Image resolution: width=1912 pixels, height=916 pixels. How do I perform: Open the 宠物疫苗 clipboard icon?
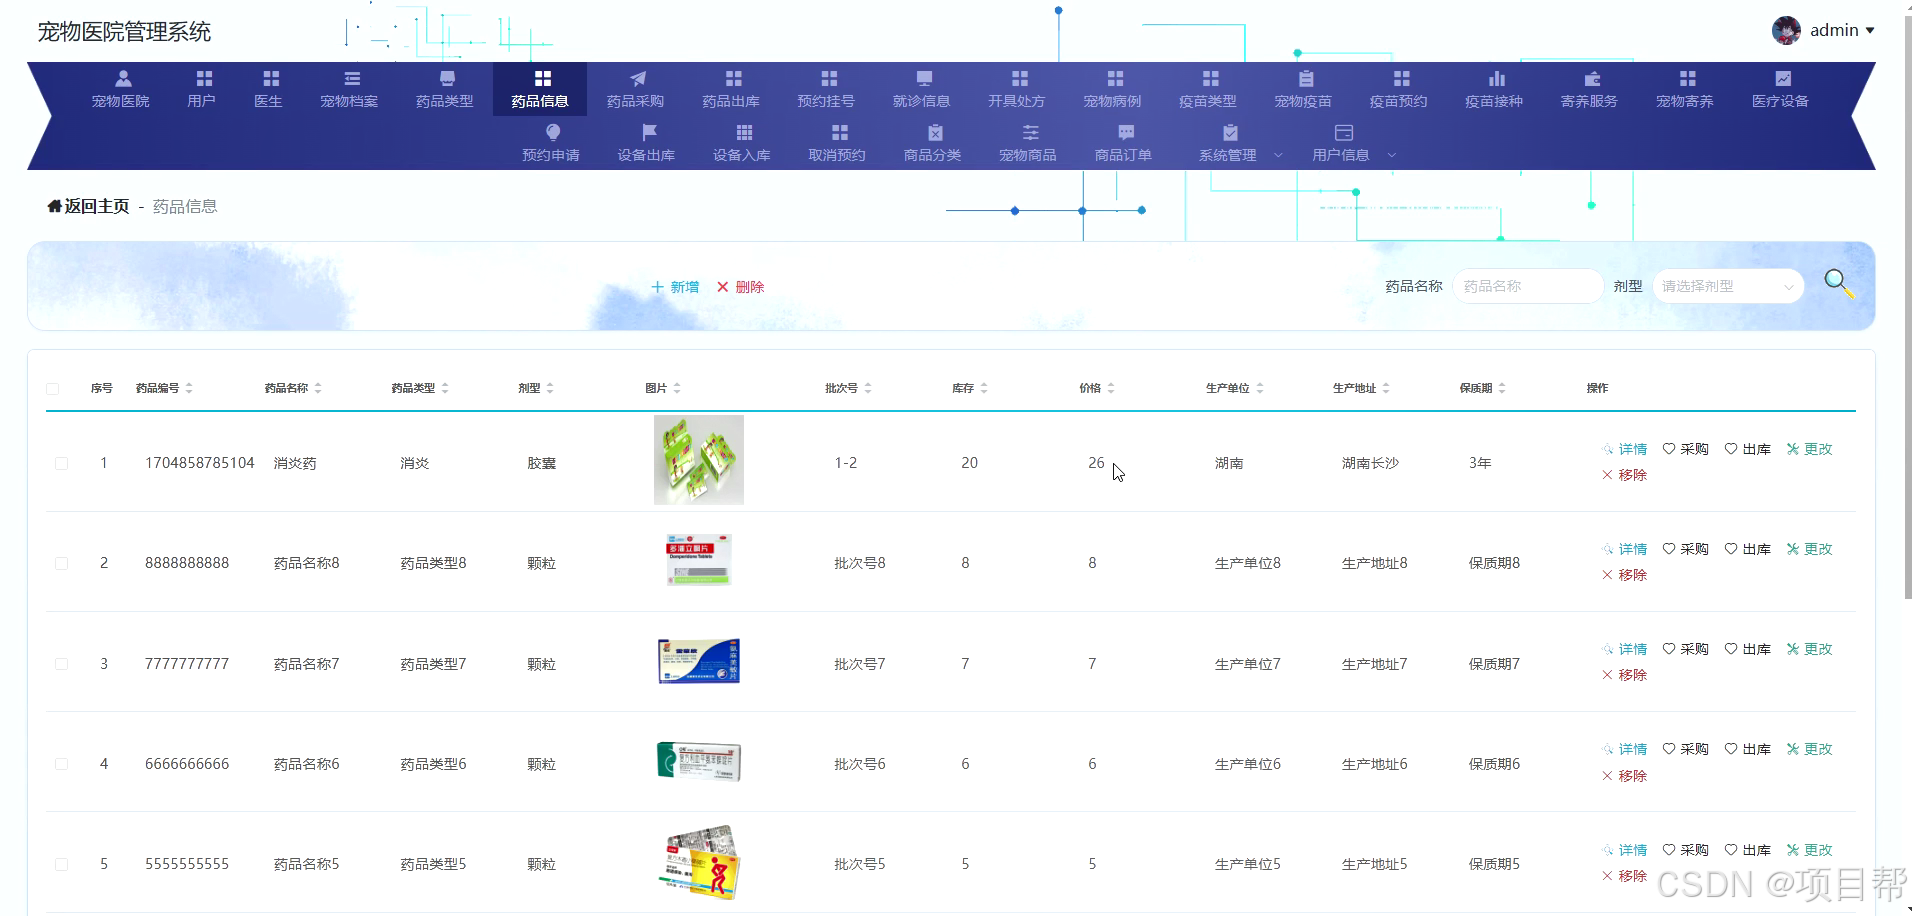[x=1306, y=78]
